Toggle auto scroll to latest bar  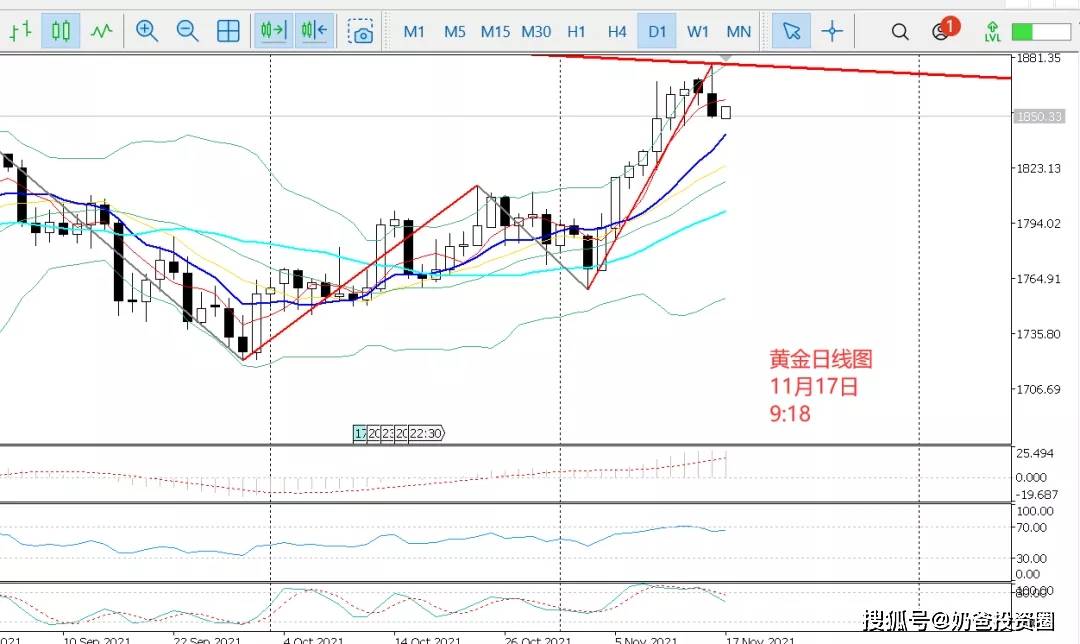click(273, 31)
